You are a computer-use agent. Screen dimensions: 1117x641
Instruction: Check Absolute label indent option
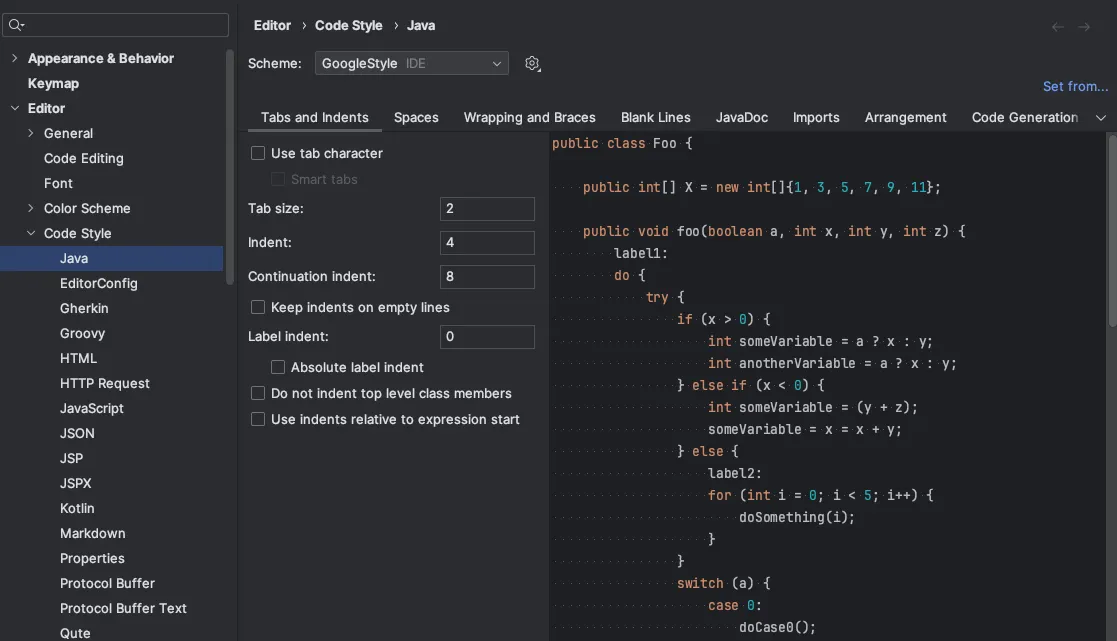click(278, 368)
